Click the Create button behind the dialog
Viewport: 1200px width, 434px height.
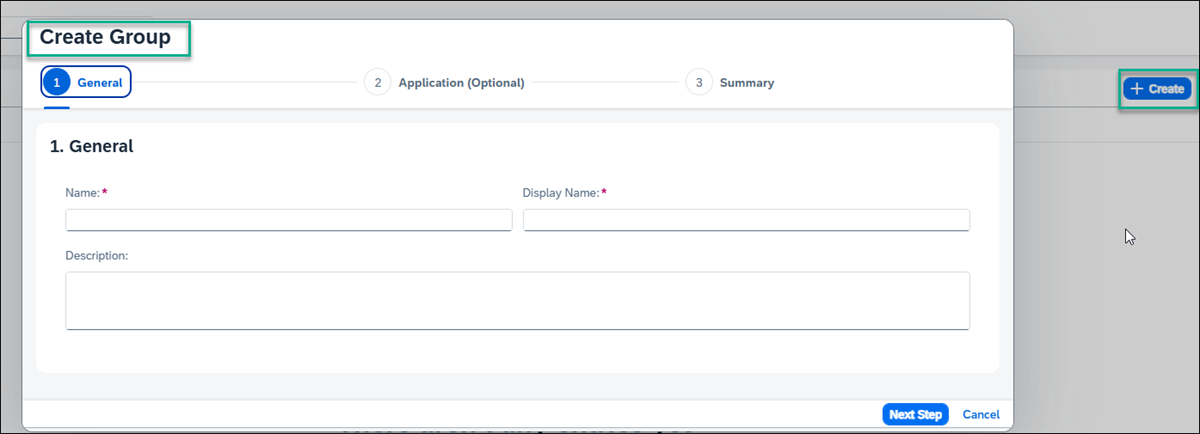[1157, 89]
